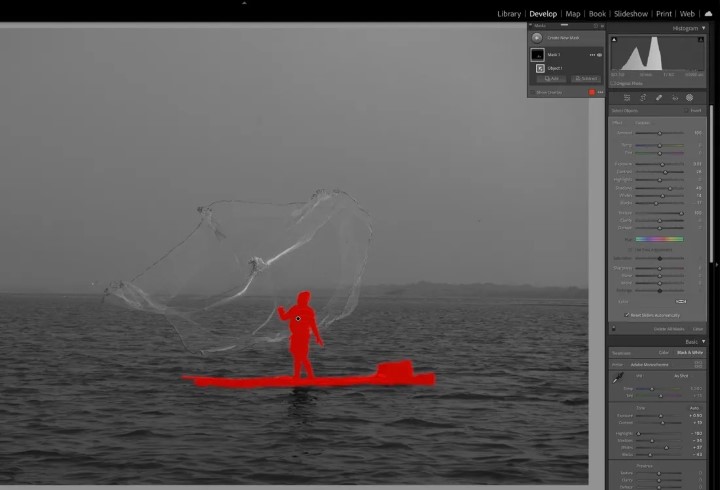Toggle Mask 1 visibility eye icon
The height and width of the screenshot is (490, 720).
point(599,55)
